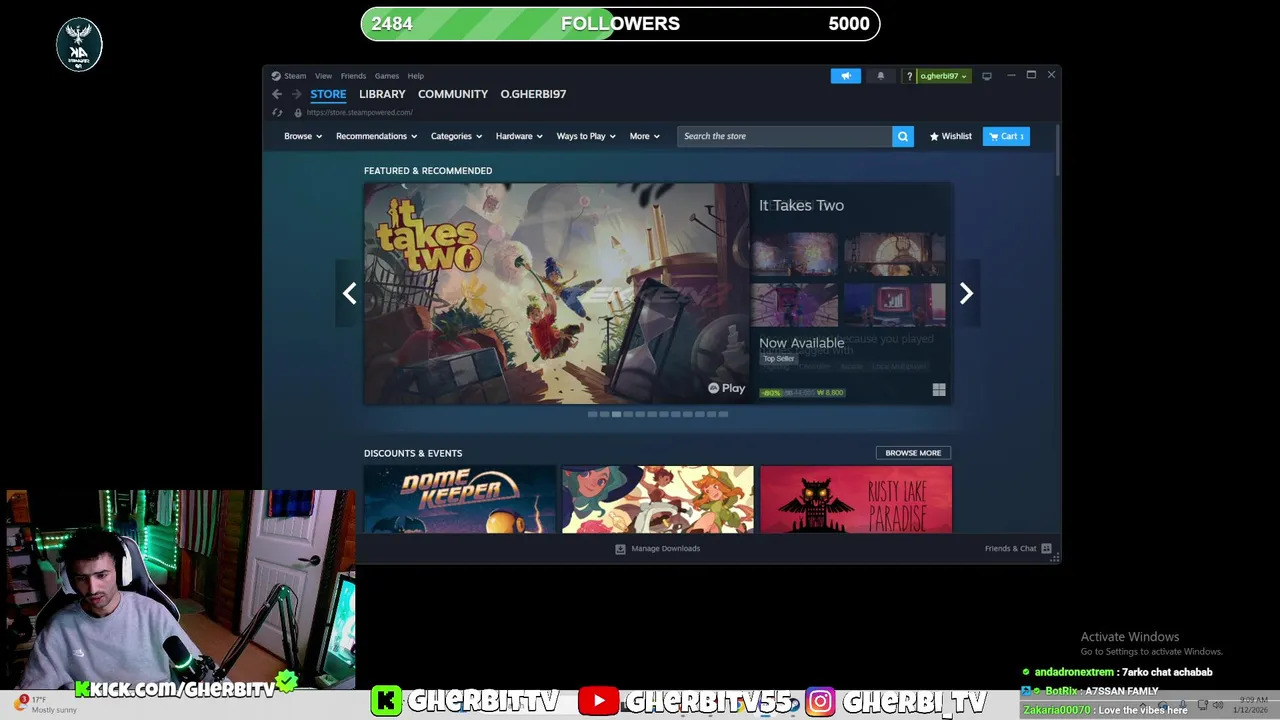
Task: Click the Steam window resize grip icon
Action: (1054, 558)
